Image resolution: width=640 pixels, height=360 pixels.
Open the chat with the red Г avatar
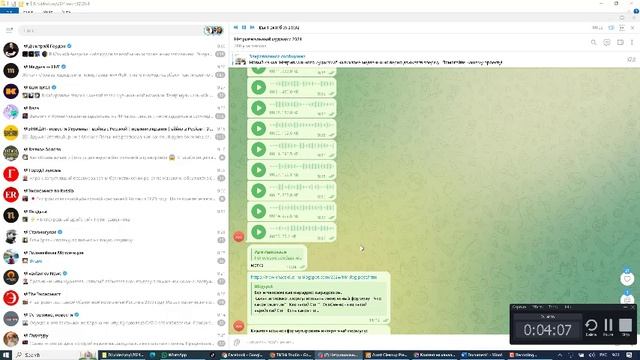(x=114, y=174)
